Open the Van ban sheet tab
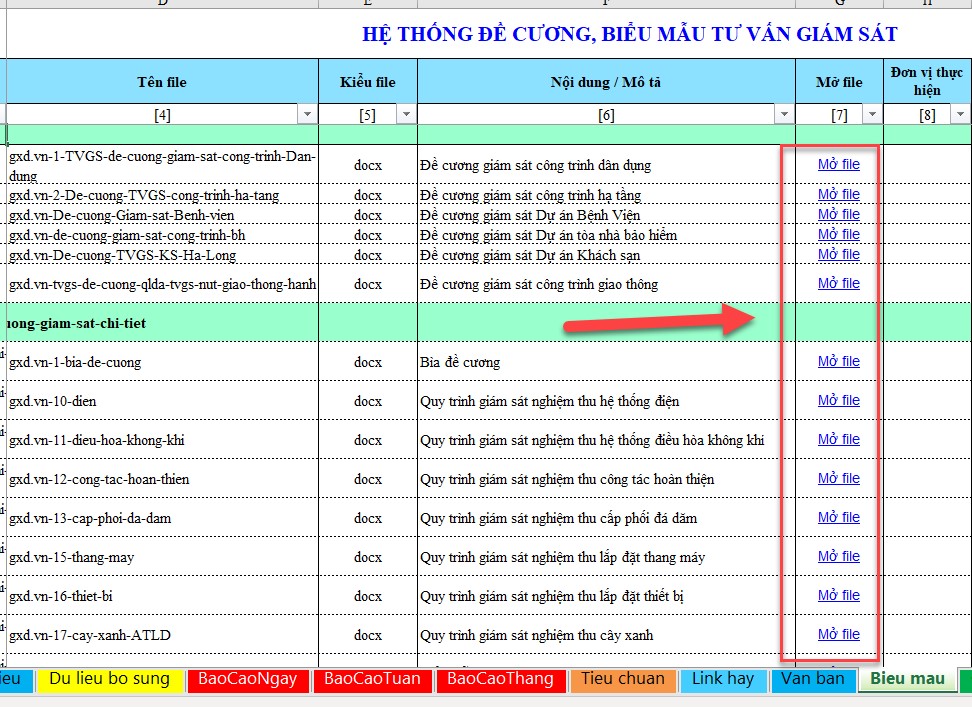The image size is (972, 707). (813, 679)
